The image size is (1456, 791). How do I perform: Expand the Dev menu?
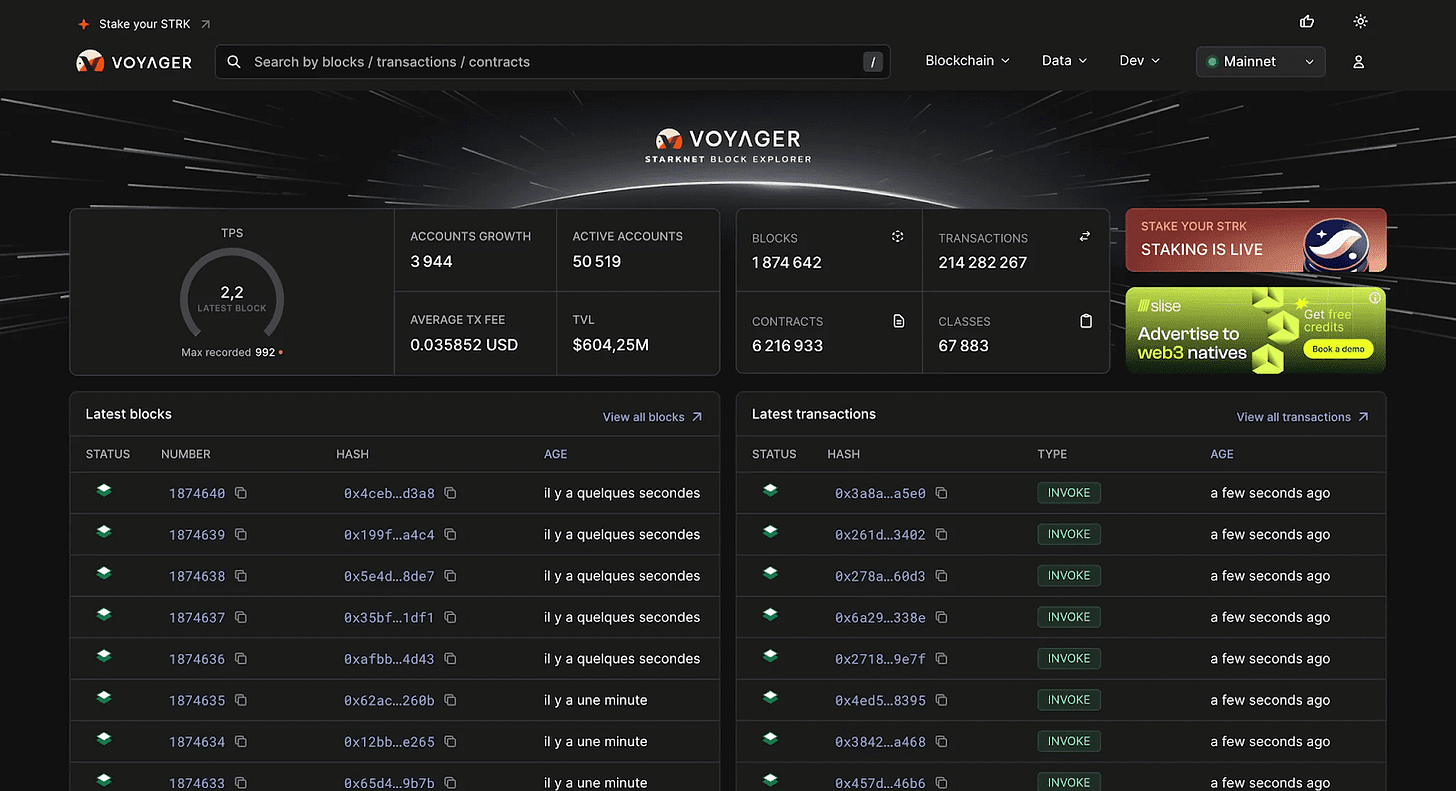(1140, 61)
